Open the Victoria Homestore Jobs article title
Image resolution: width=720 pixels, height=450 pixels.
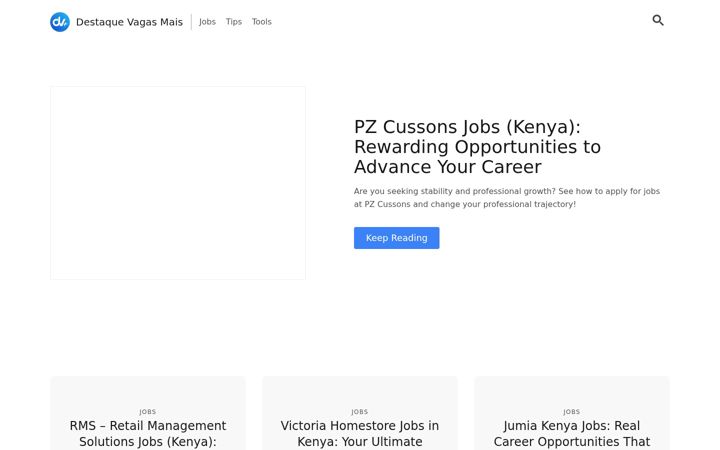pos(360,434)
